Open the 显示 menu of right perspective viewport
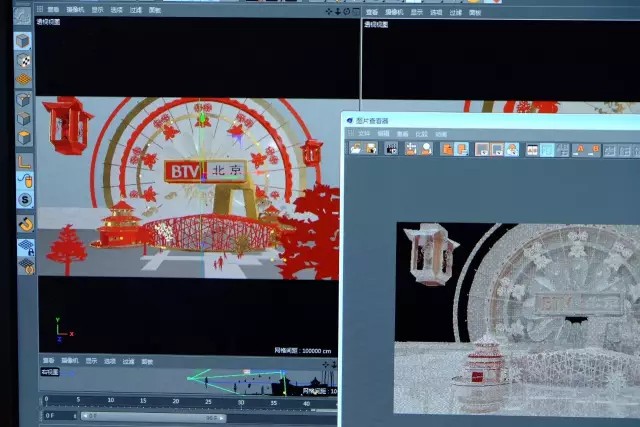 pos(417,12)
